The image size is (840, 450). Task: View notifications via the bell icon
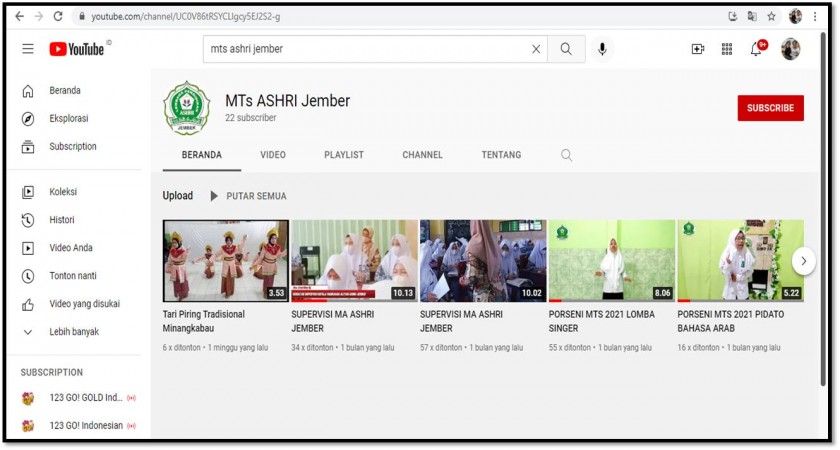[x=756, y=49]
